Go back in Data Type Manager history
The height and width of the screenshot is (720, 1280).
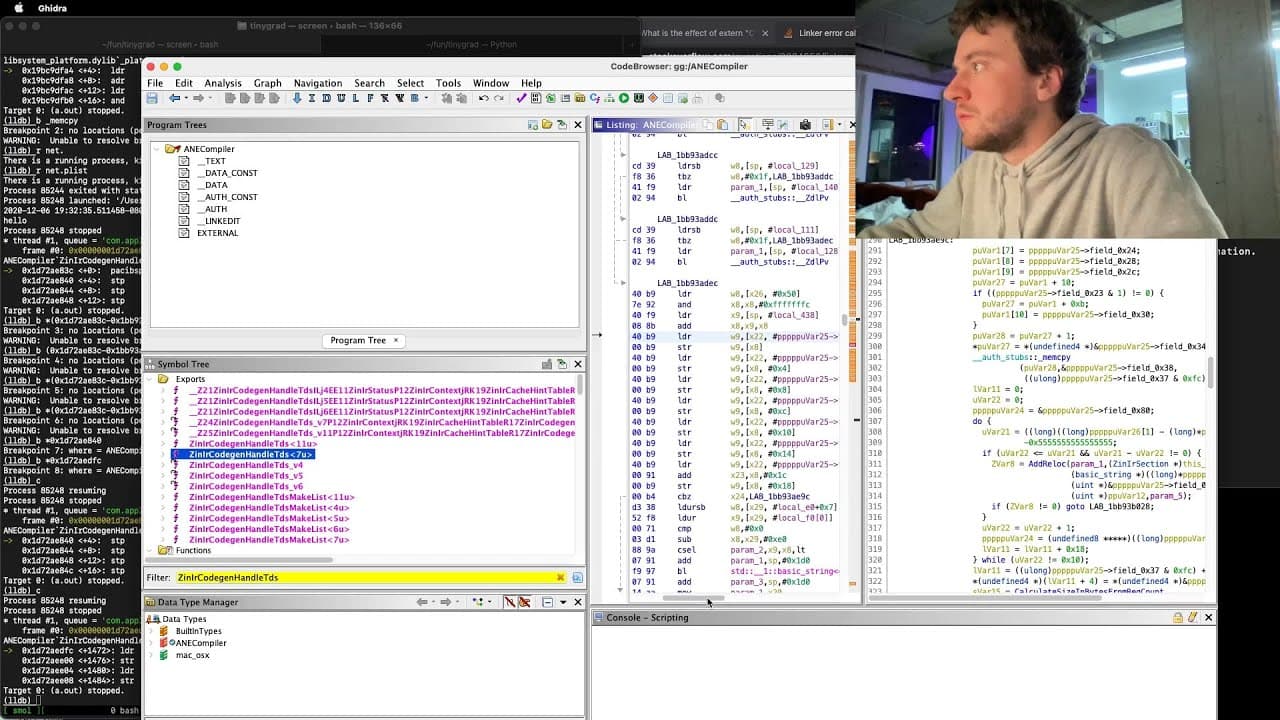(x=422, y=602)
